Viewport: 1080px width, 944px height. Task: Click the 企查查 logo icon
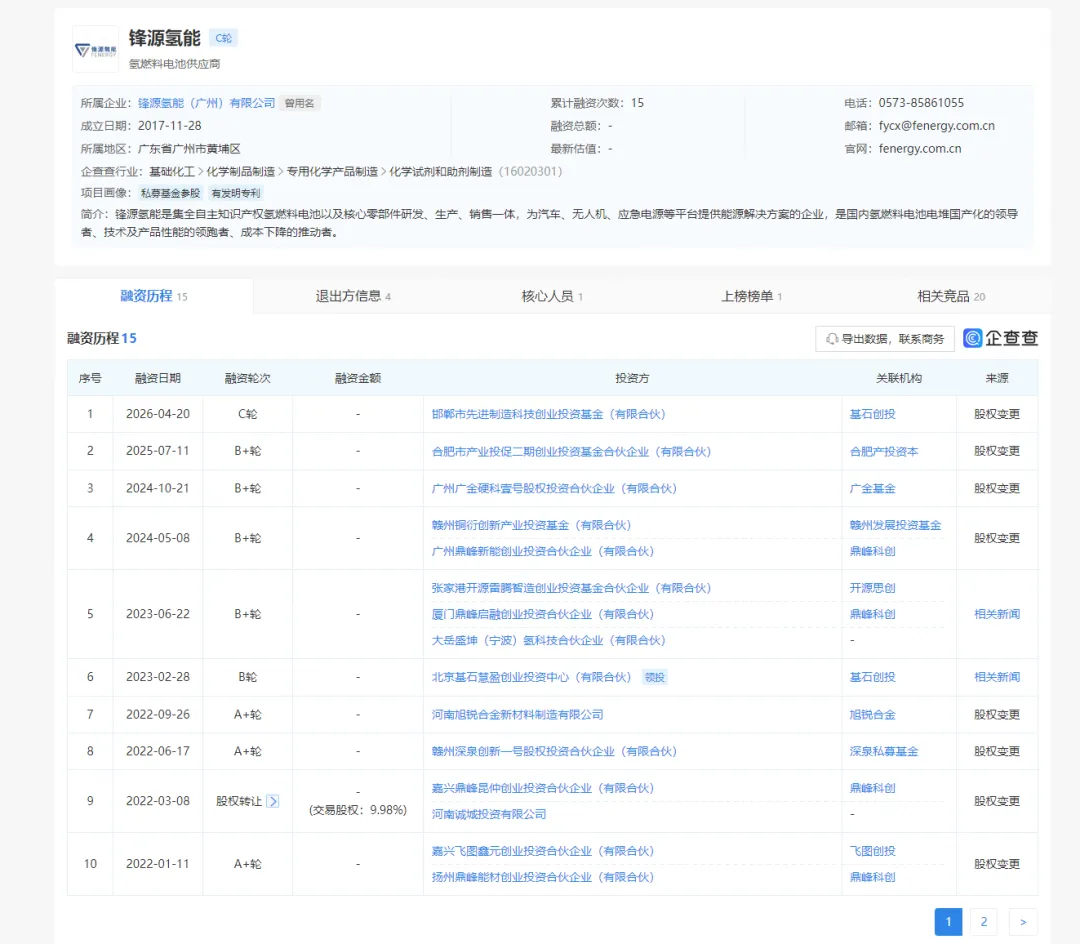point(973,338)
